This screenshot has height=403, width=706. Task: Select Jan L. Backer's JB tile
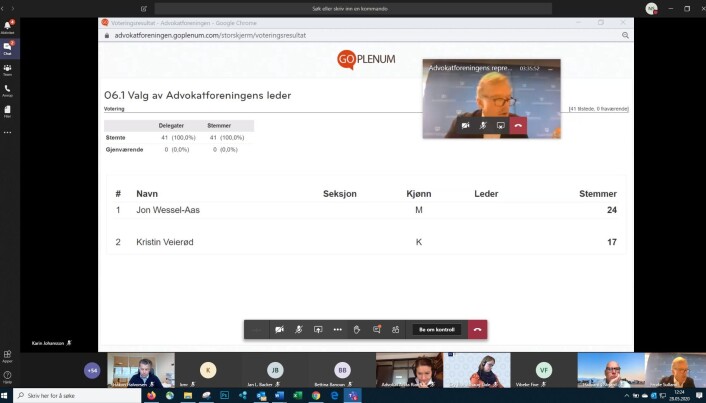[x=275, y=370]
